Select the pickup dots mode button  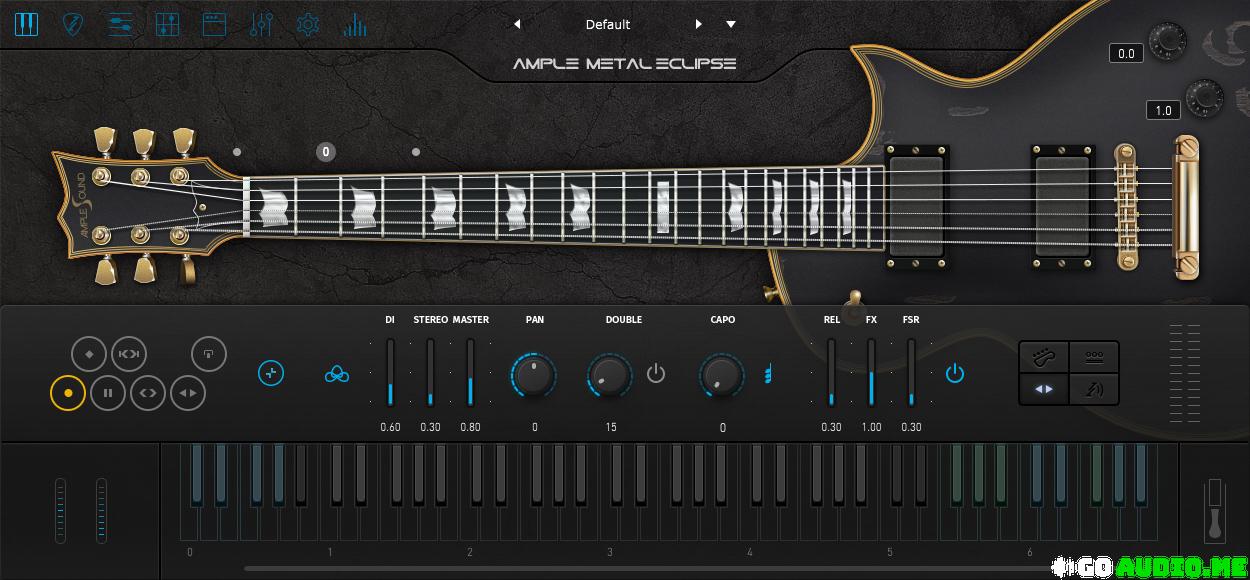[x=1094, y=357]
